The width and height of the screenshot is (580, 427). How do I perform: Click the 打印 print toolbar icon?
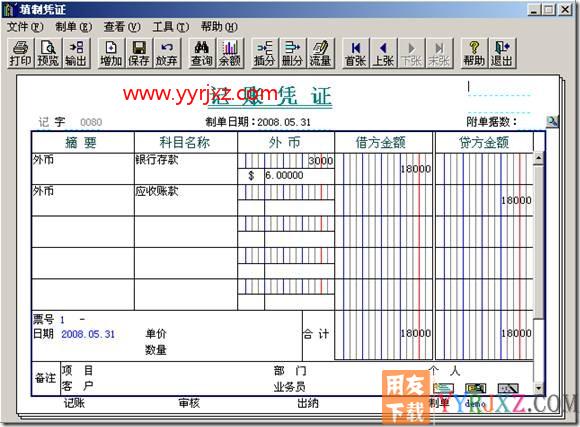tap(20, 53)
